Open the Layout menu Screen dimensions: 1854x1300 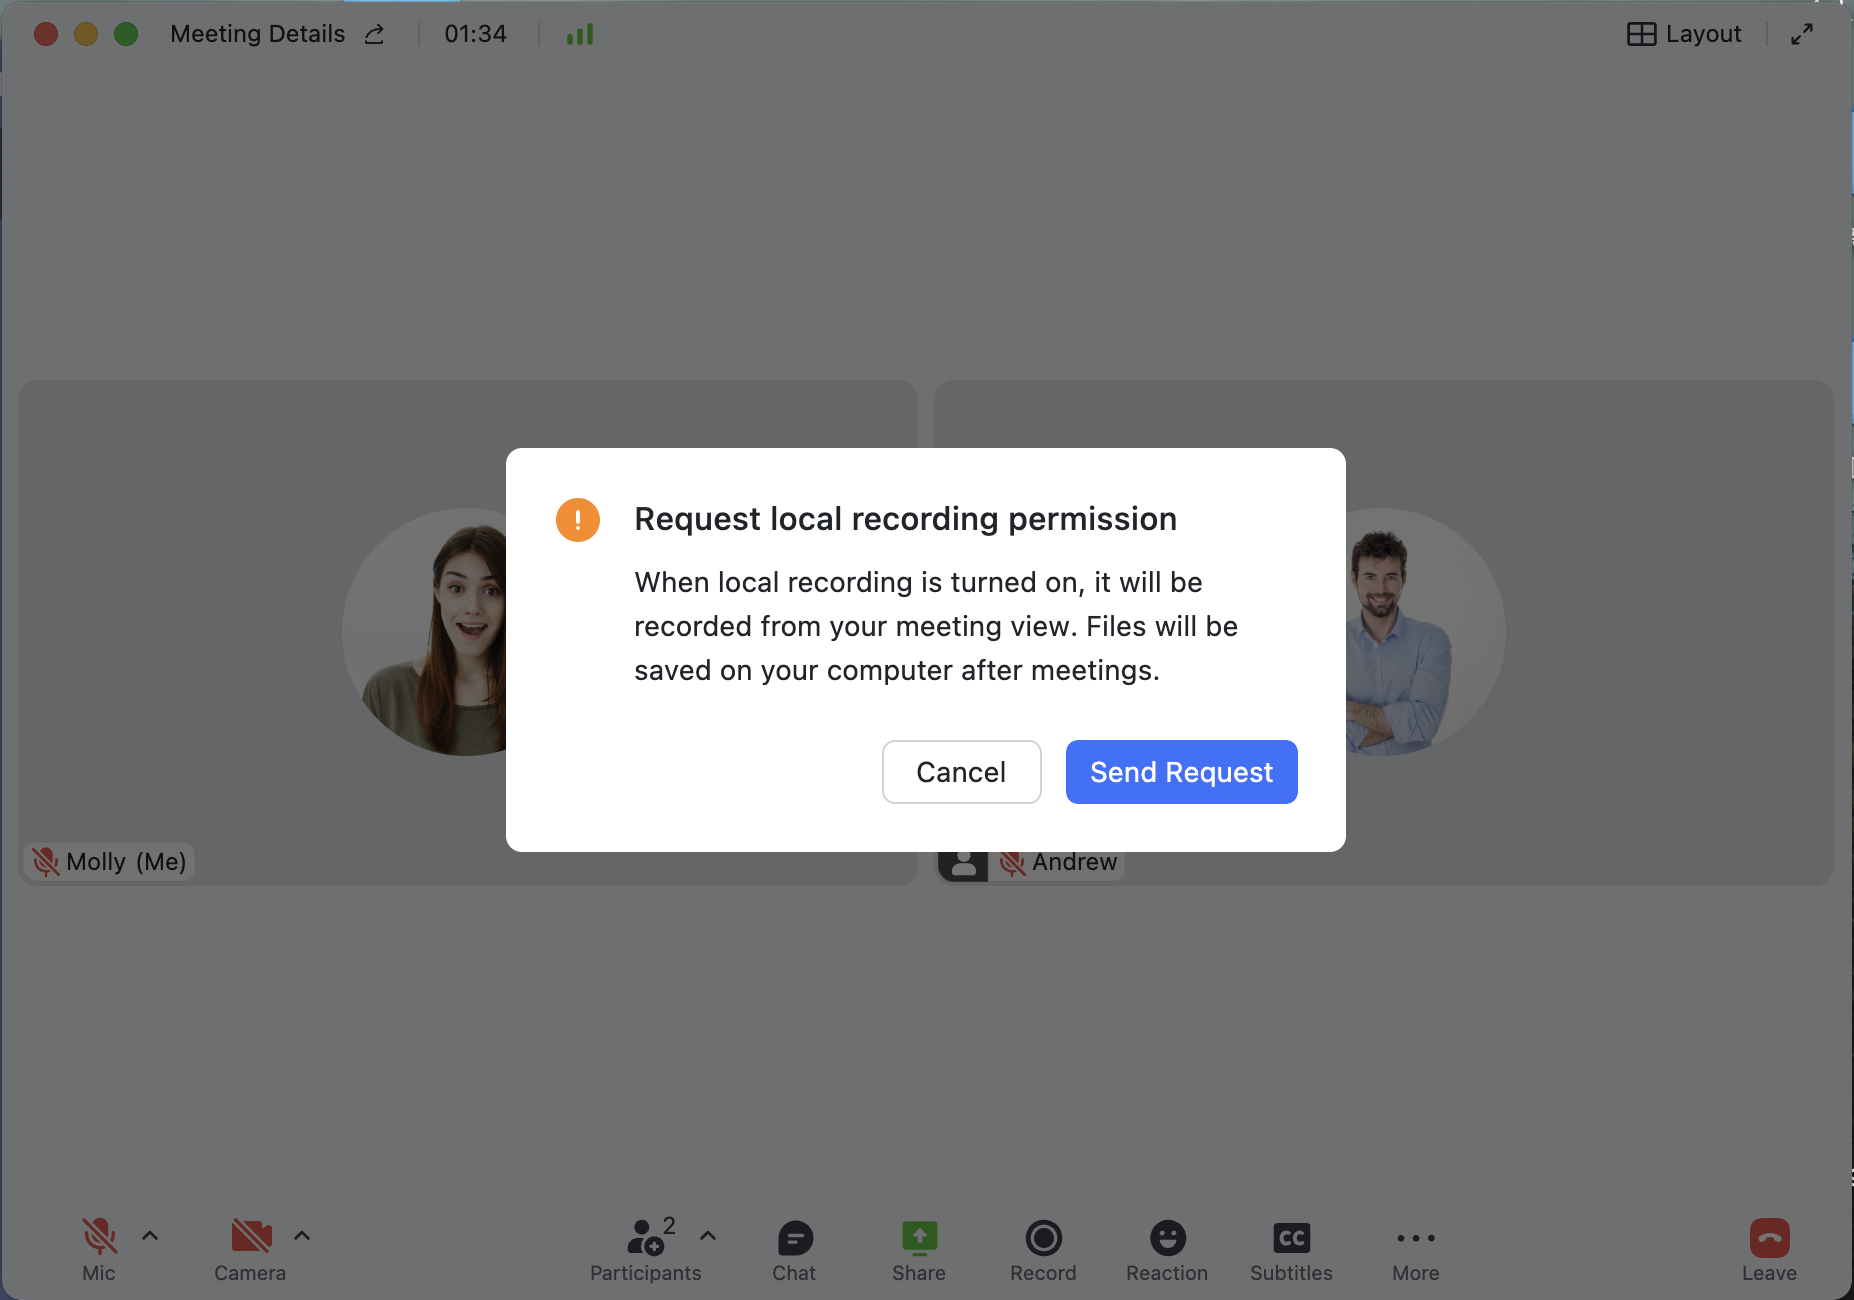tap(1683, 33)
